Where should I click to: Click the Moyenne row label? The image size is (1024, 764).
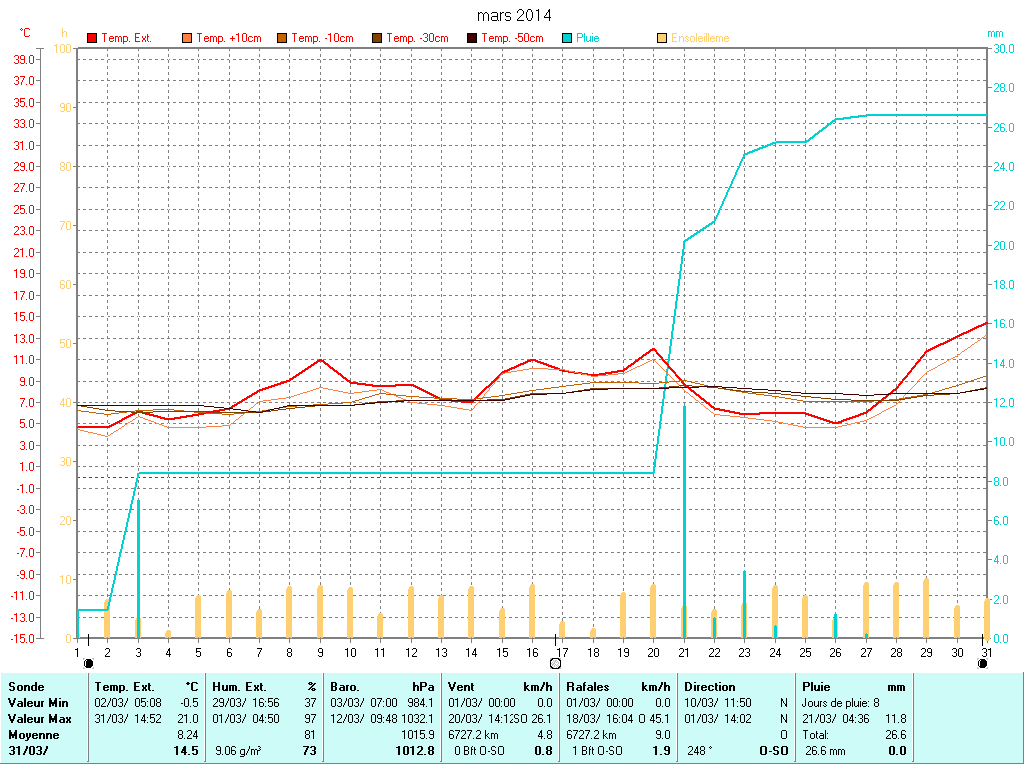(x=33, y=734)
